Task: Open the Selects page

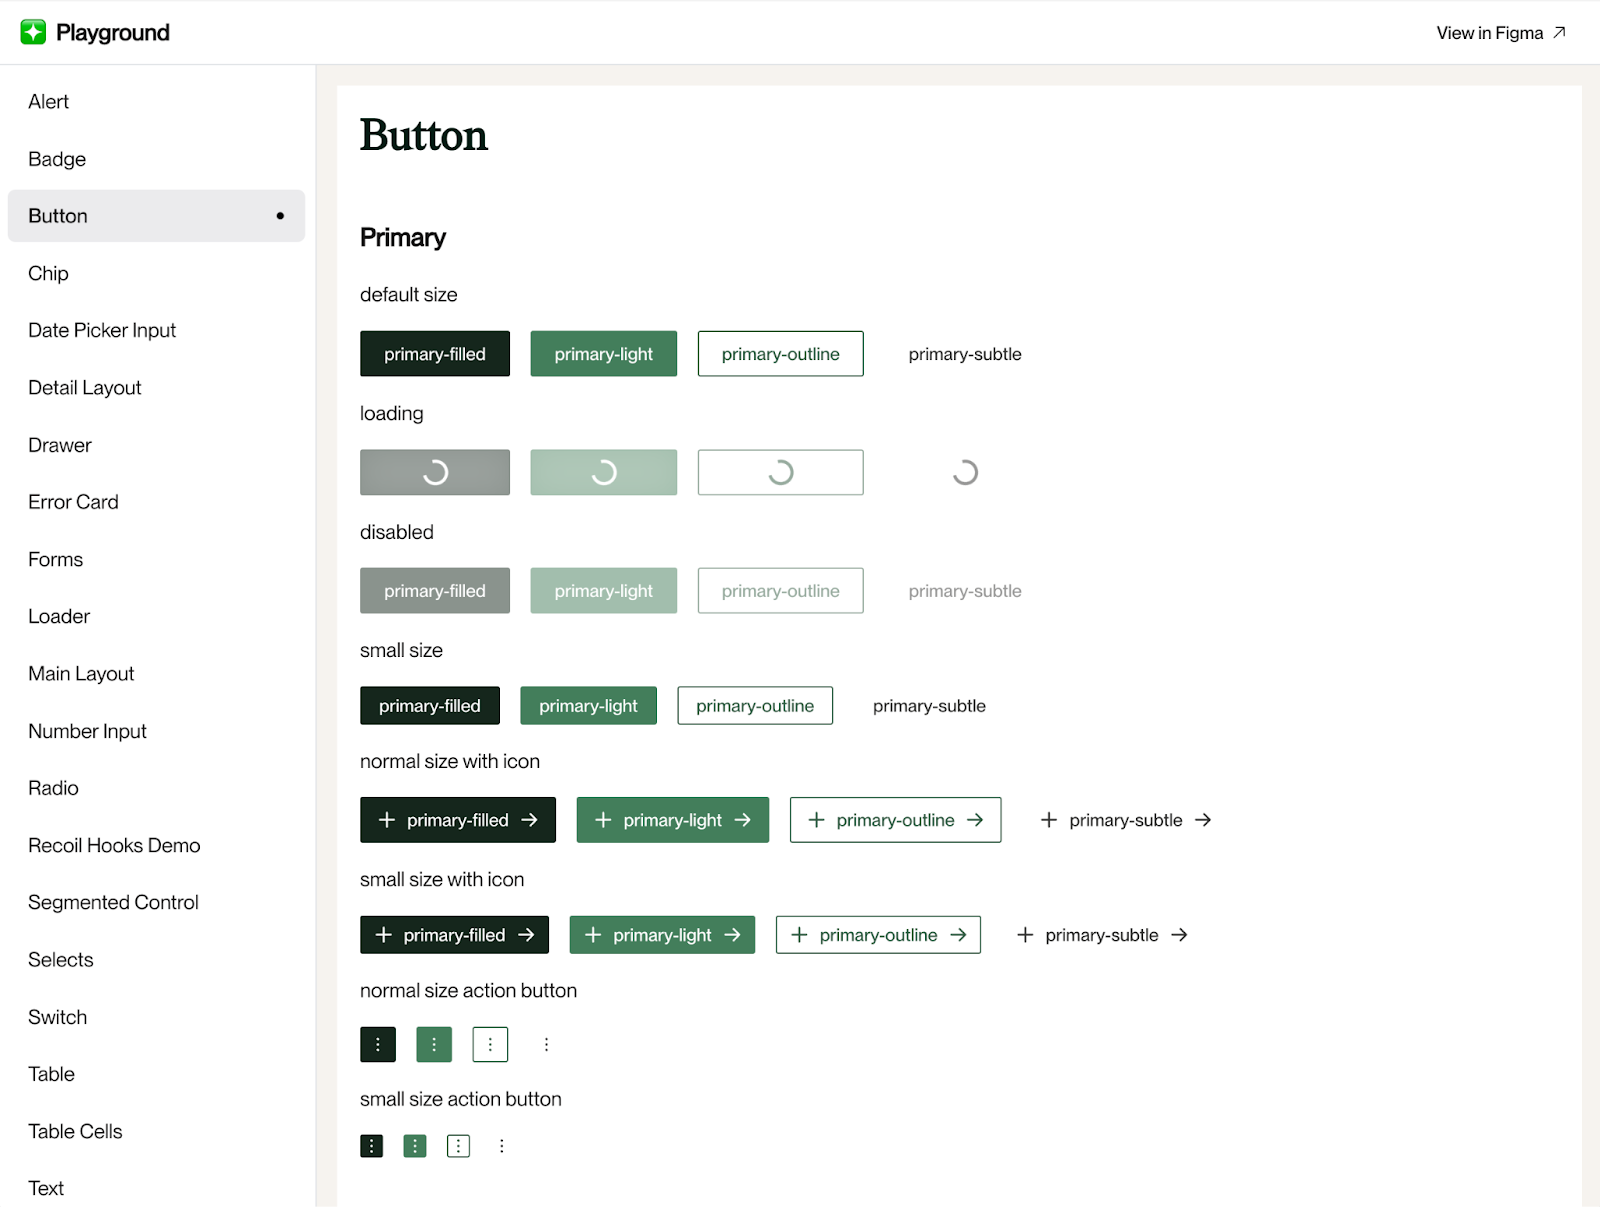Action: [x=156, y=960]
